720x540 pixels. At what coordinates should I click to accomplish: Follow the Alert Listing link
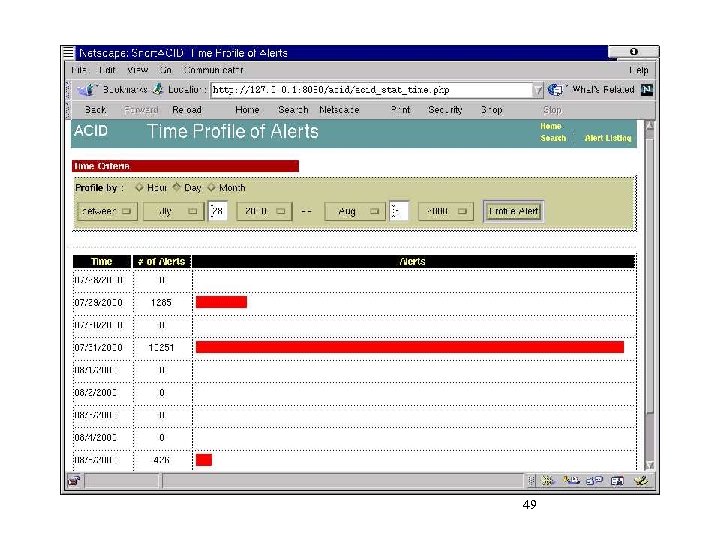(608, 138)
